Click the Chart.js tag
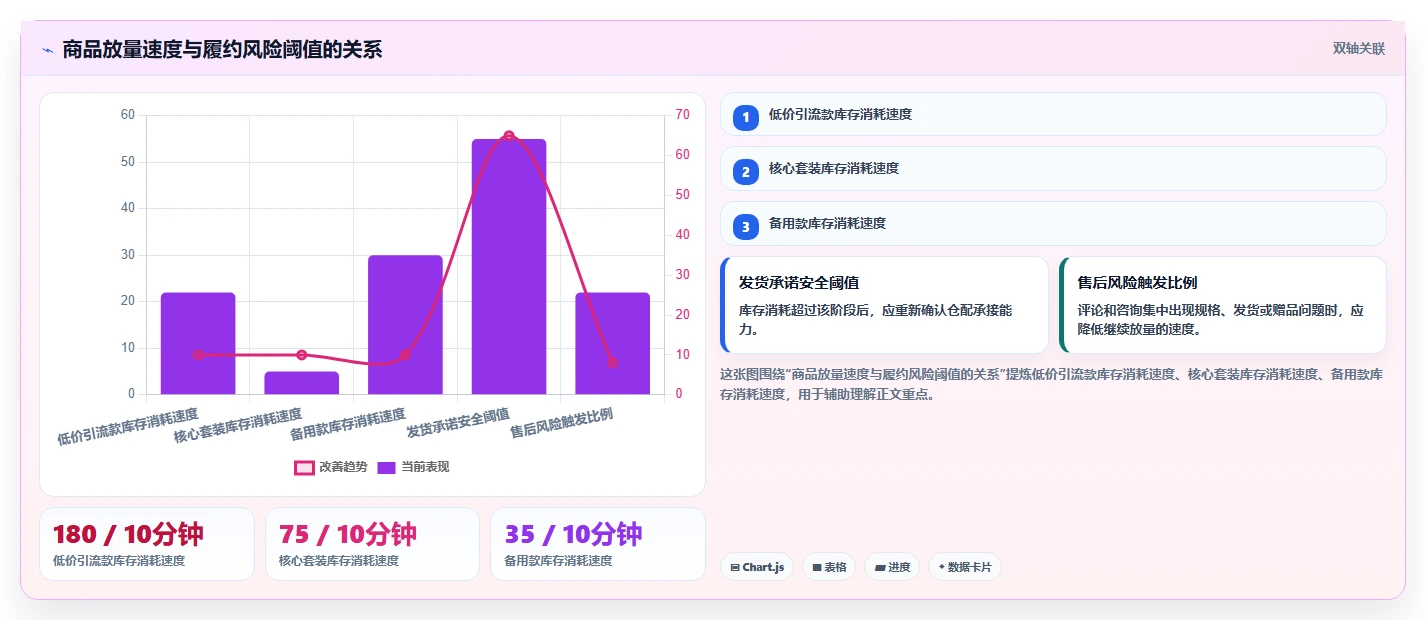1426x620 pixels. 757,567
